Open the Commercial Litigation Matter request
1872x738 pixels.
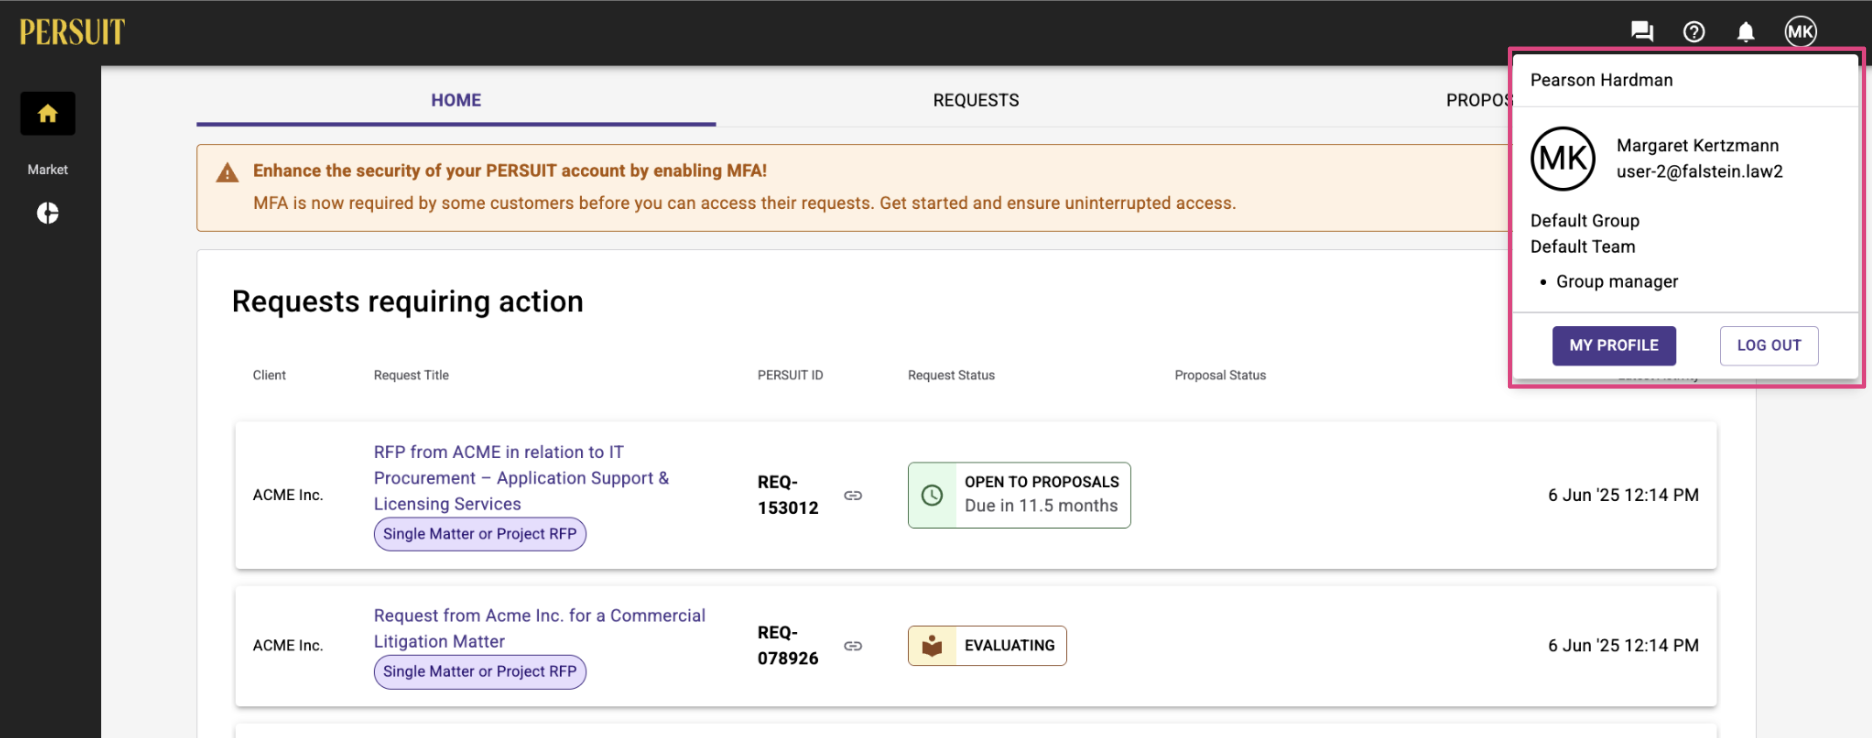[x=540, y=628]
